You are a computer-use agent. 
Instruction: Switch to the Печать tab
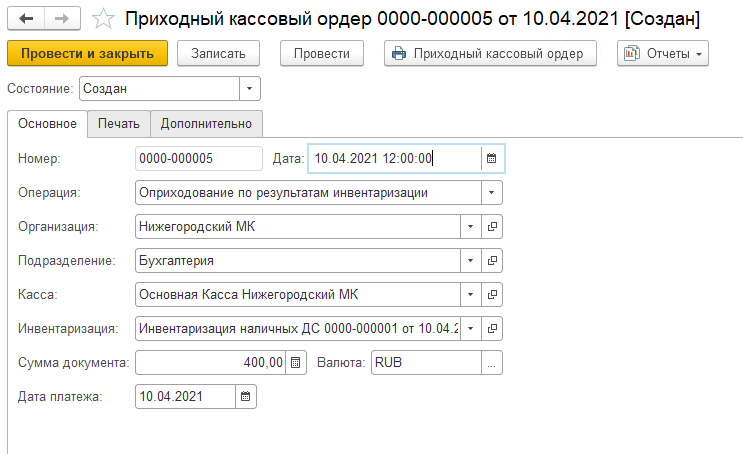[118, 124]
